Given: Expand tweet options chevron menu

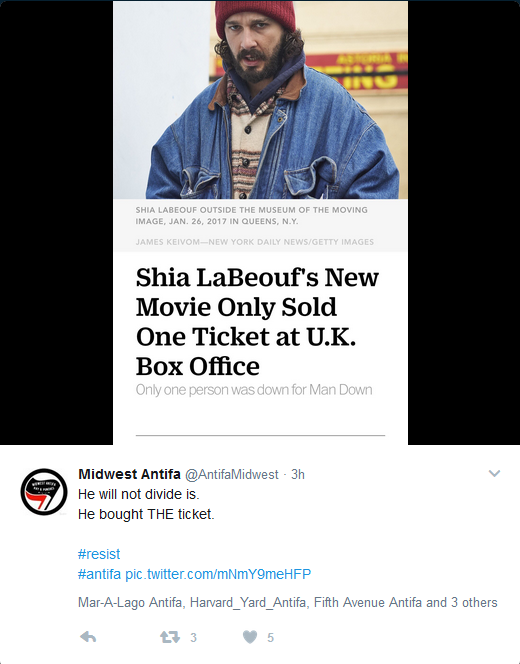Looking at the screenshot, I should pos(494,473).
